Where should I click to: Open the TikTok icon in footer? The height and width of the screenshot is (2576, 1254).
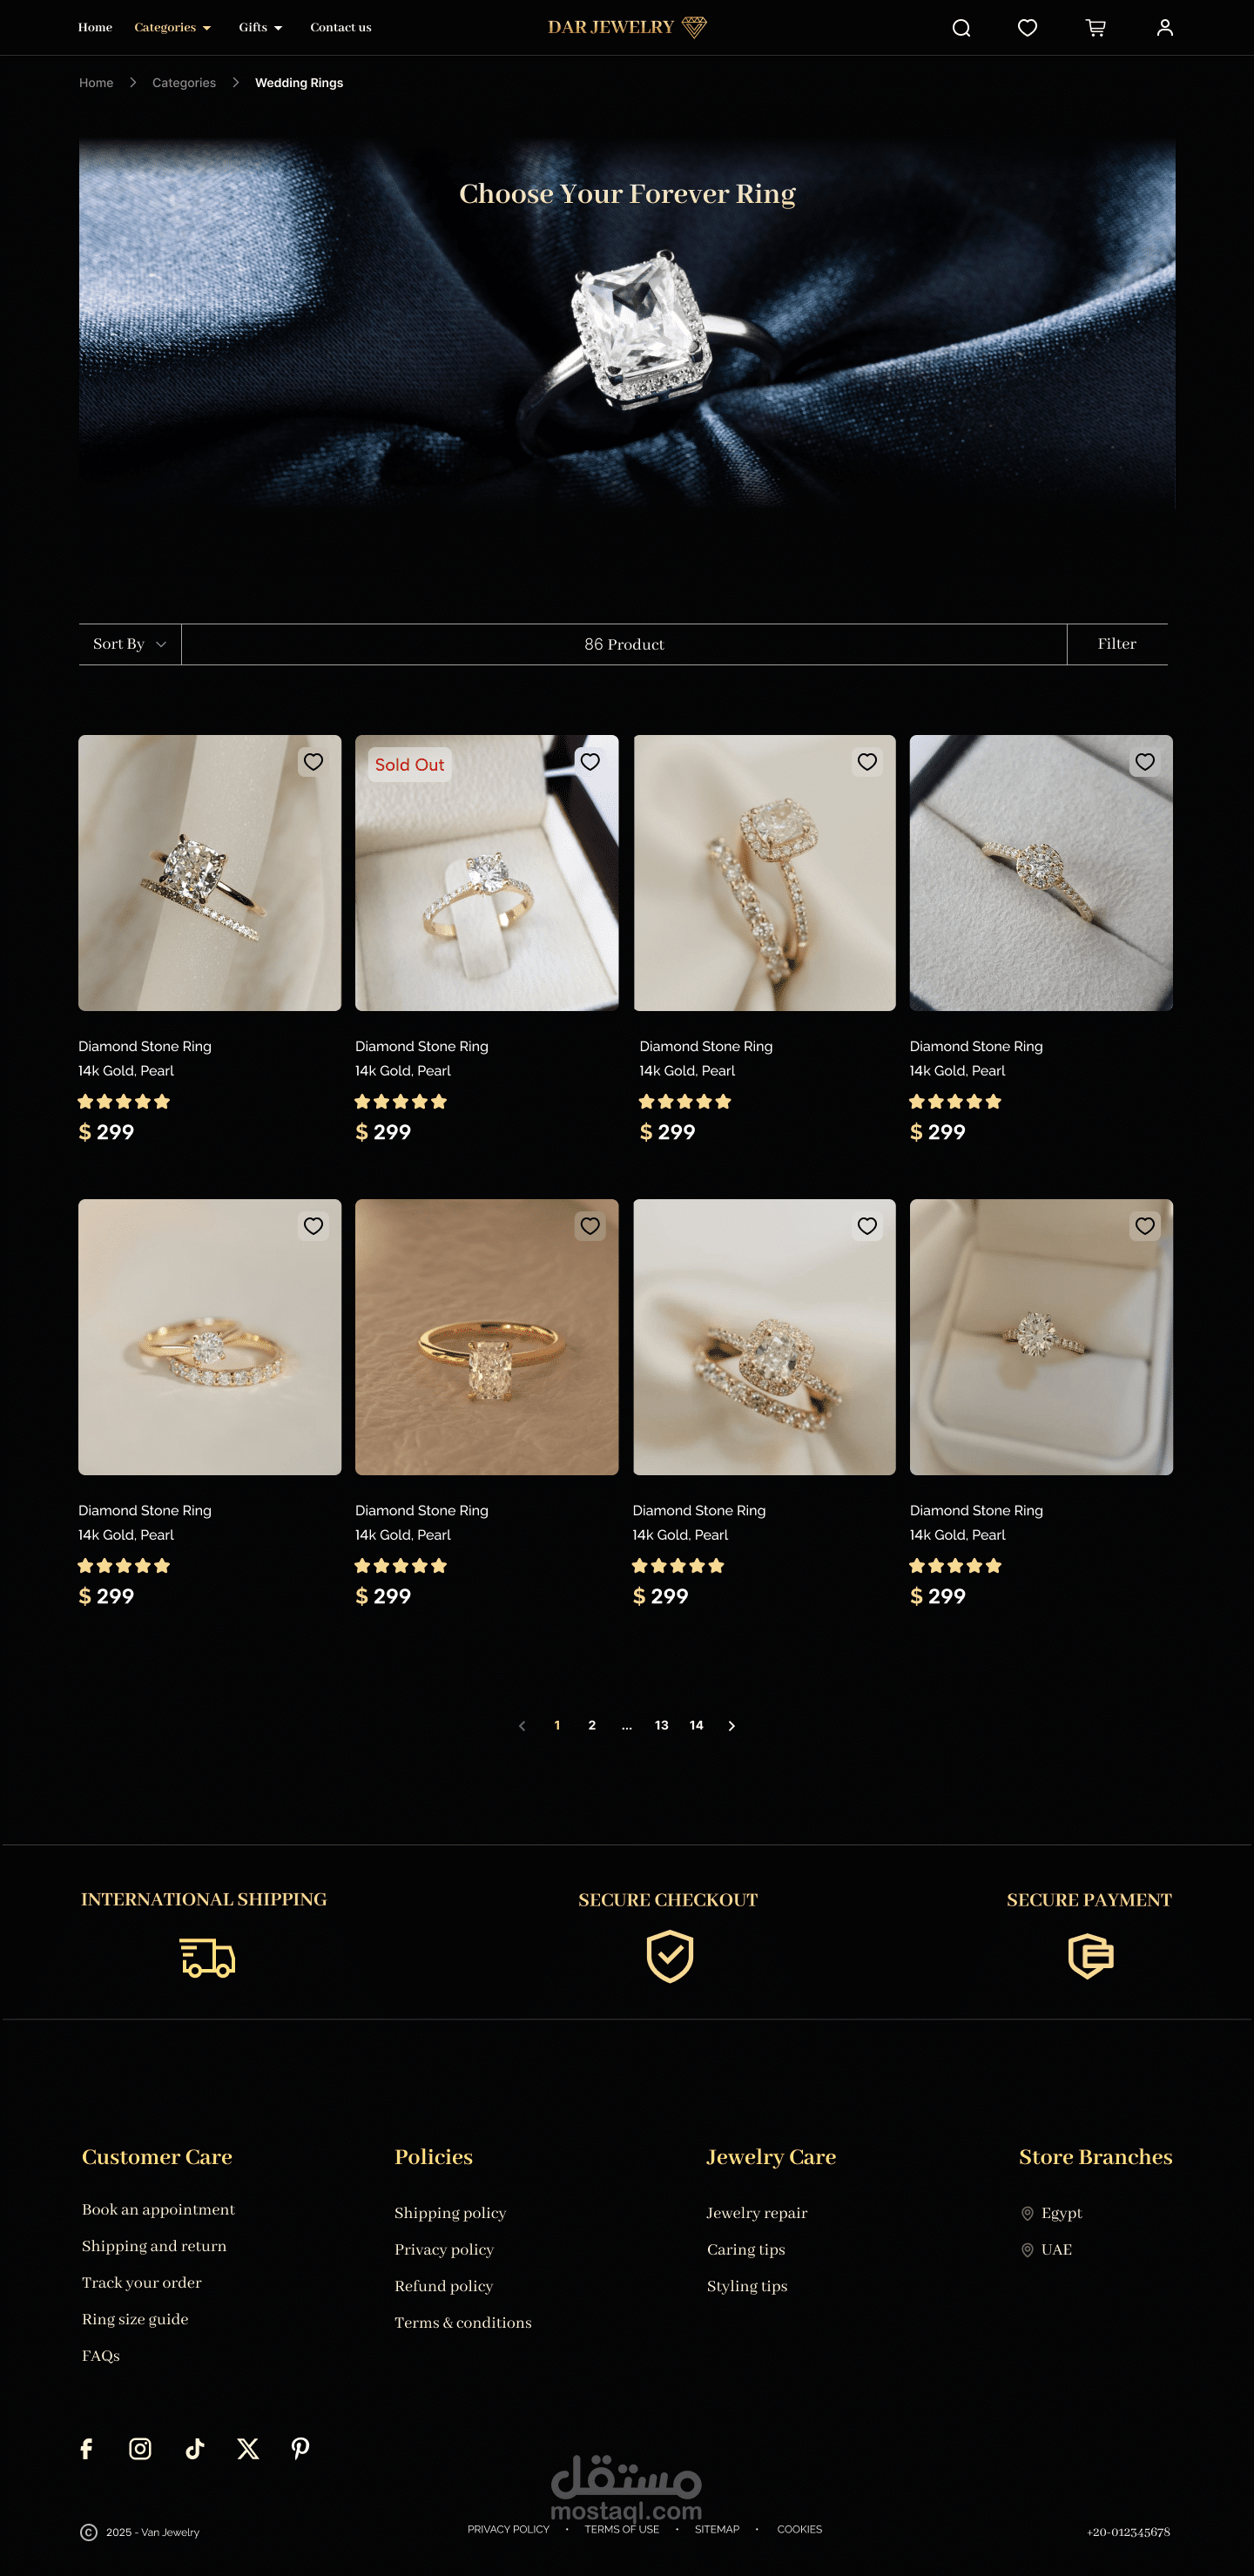[x=195, y=2448]
